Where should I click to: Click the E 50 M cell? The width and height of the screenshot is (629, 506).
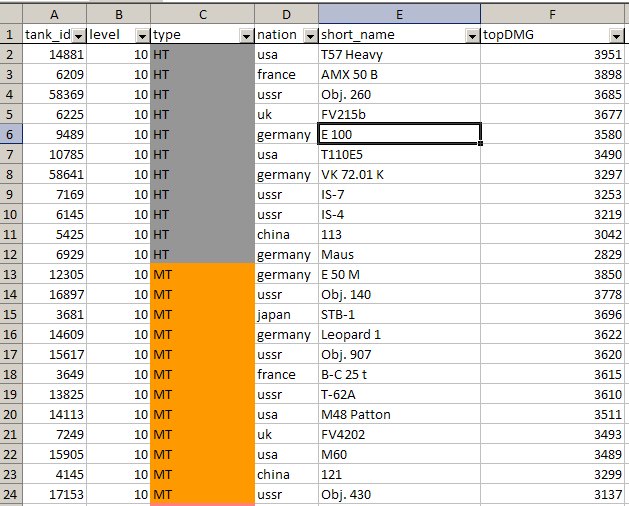coord(400,274)
